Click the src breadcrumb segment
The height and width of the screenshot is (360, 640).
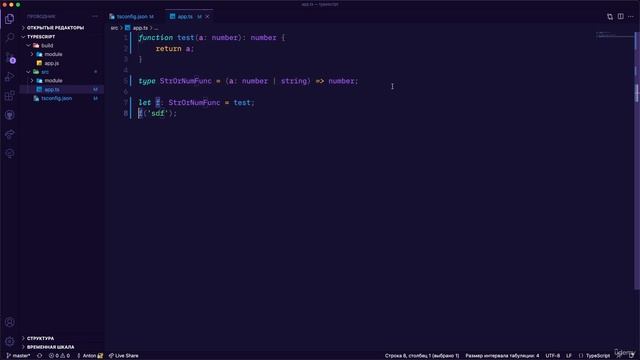[114, 28]
